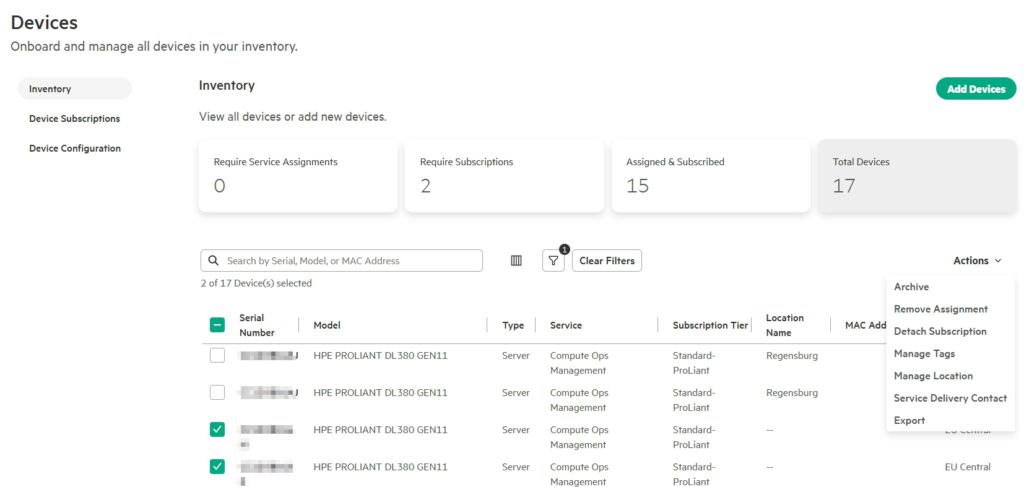
Task: Collapse the Actions dropdown menu
Action: point(976,261)
